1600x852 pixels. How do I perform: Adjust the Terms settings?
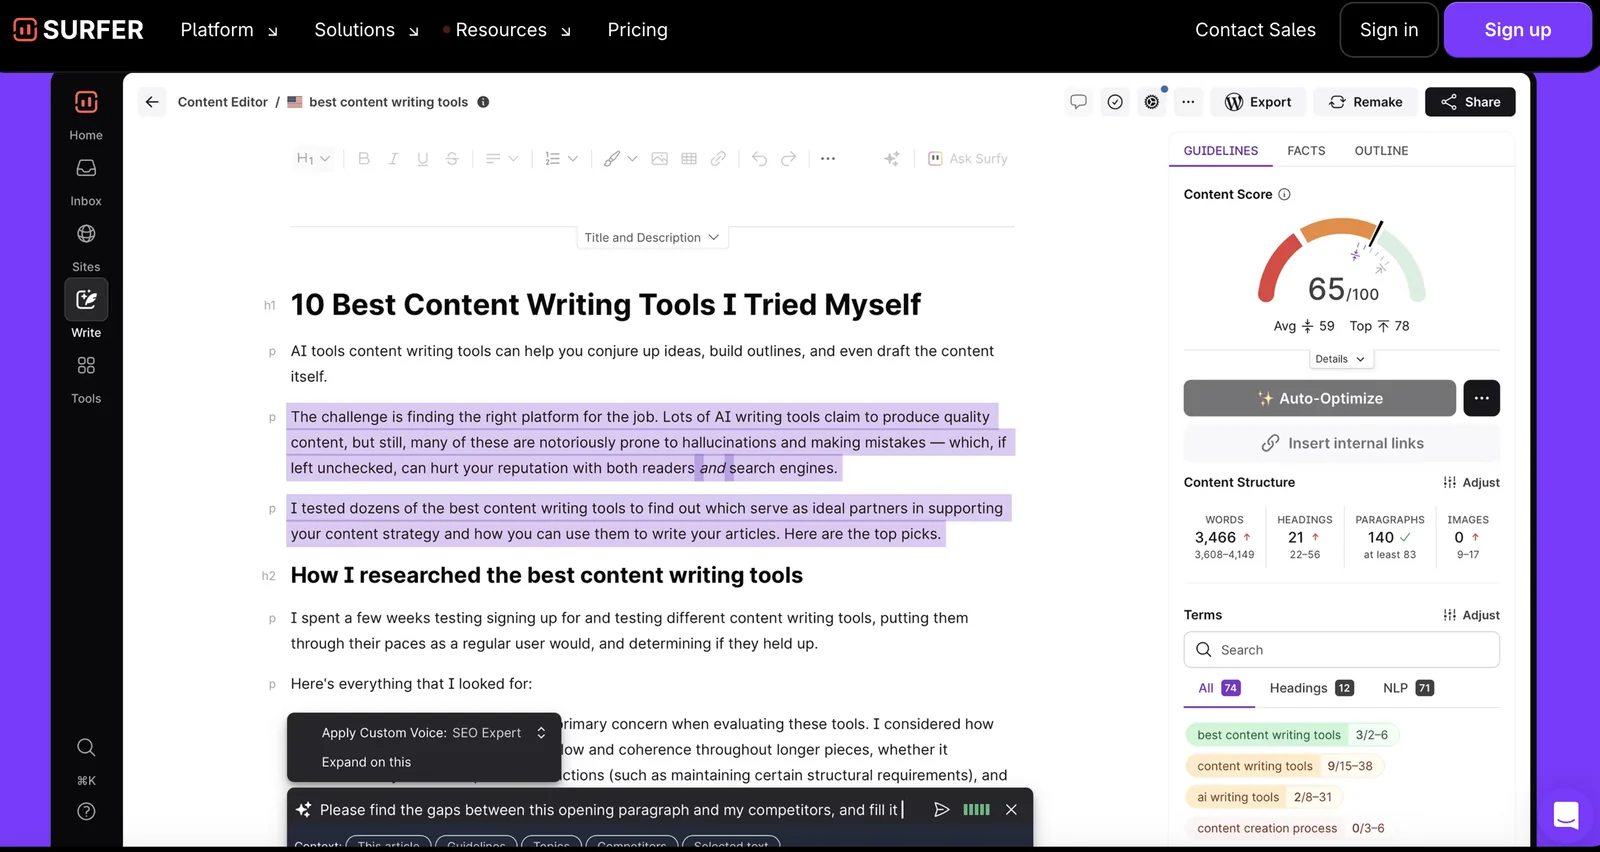click(x=1471, y=615)
